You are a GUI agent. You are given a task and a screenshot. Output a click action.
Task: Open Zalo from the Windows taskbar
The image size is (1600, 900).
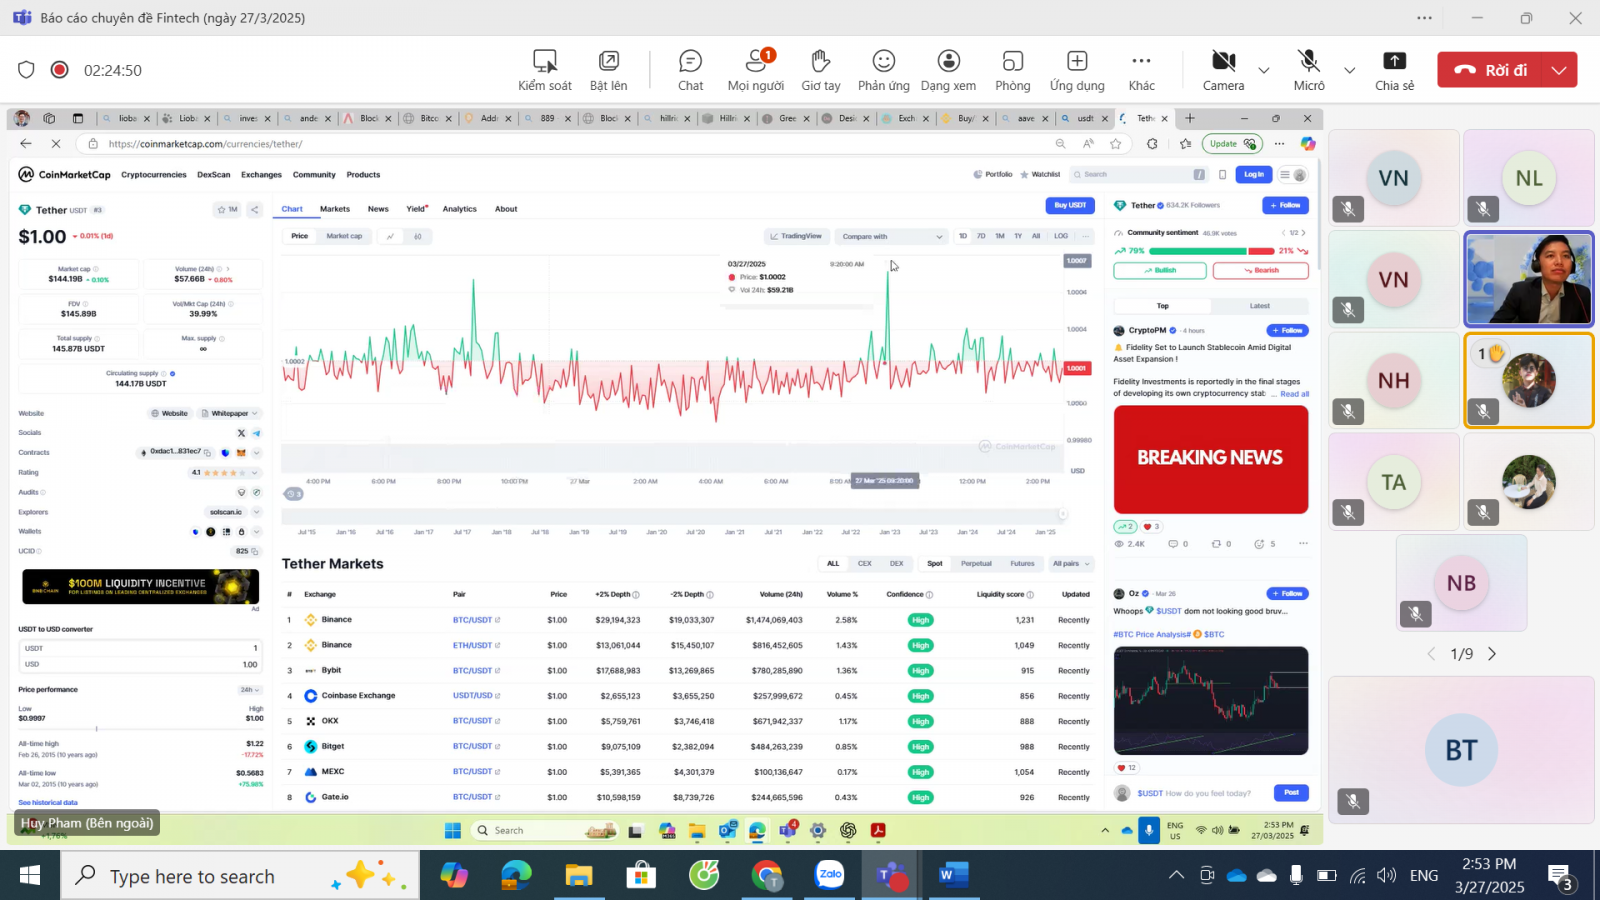click(829, 876)
